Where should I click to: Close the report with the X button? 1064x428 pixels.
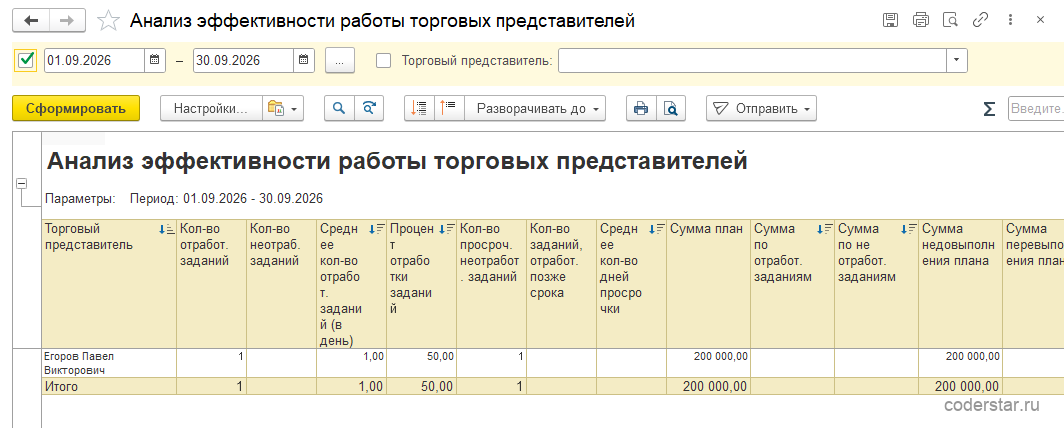tap(1040, 20)
